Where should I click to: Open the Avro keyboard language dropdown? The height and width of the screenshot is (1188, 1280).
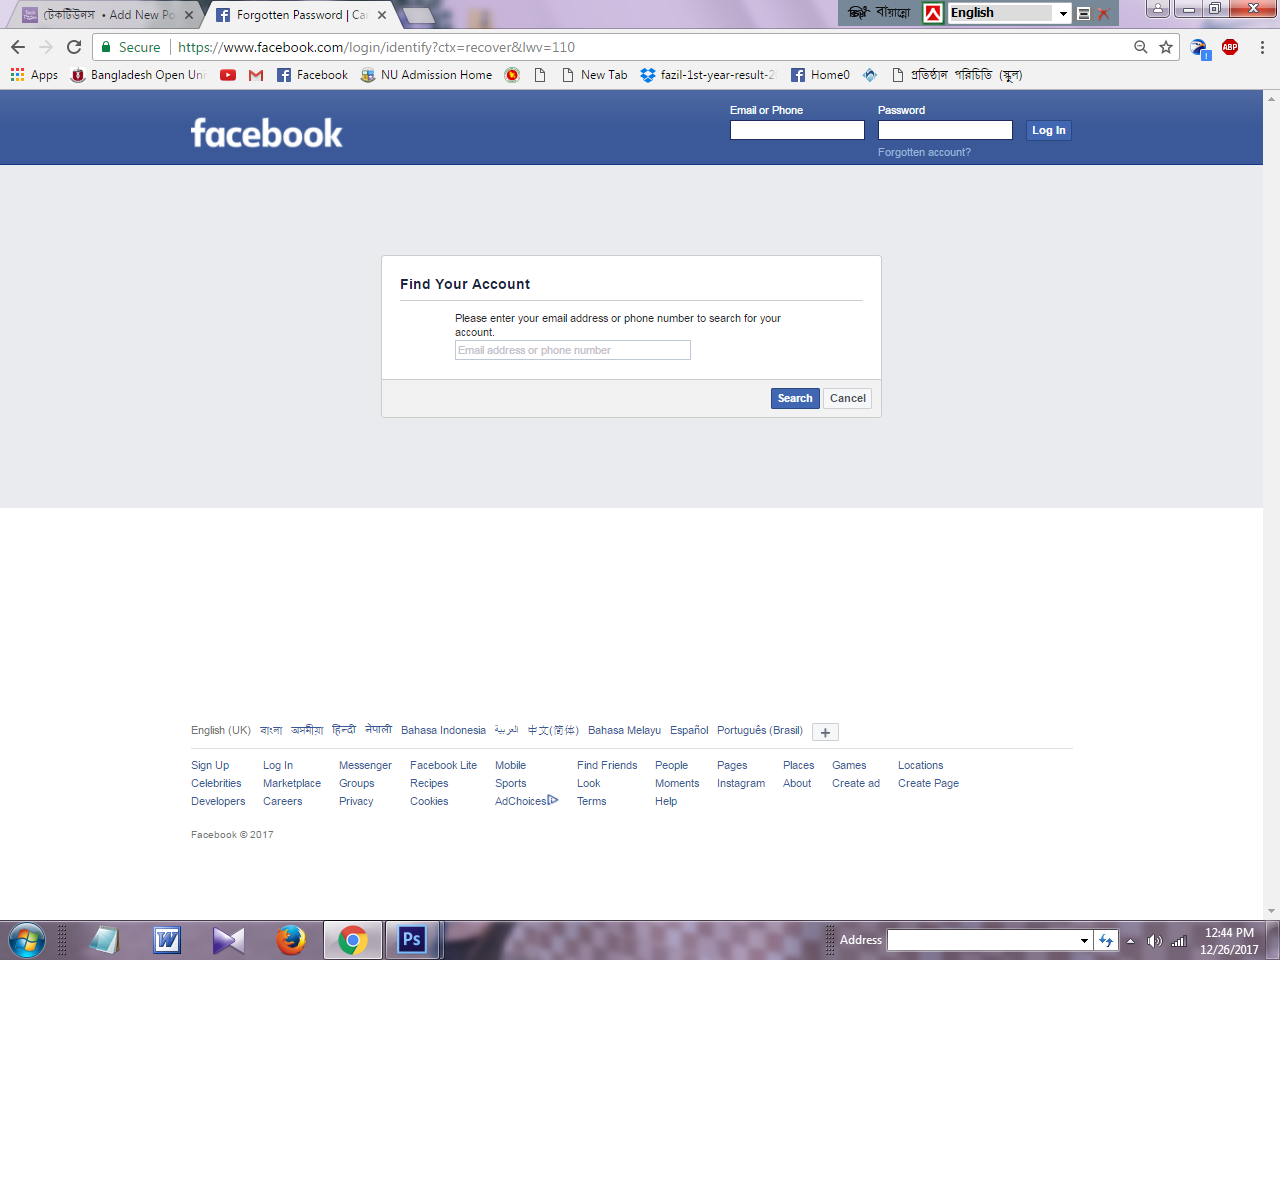(1063, 13)
